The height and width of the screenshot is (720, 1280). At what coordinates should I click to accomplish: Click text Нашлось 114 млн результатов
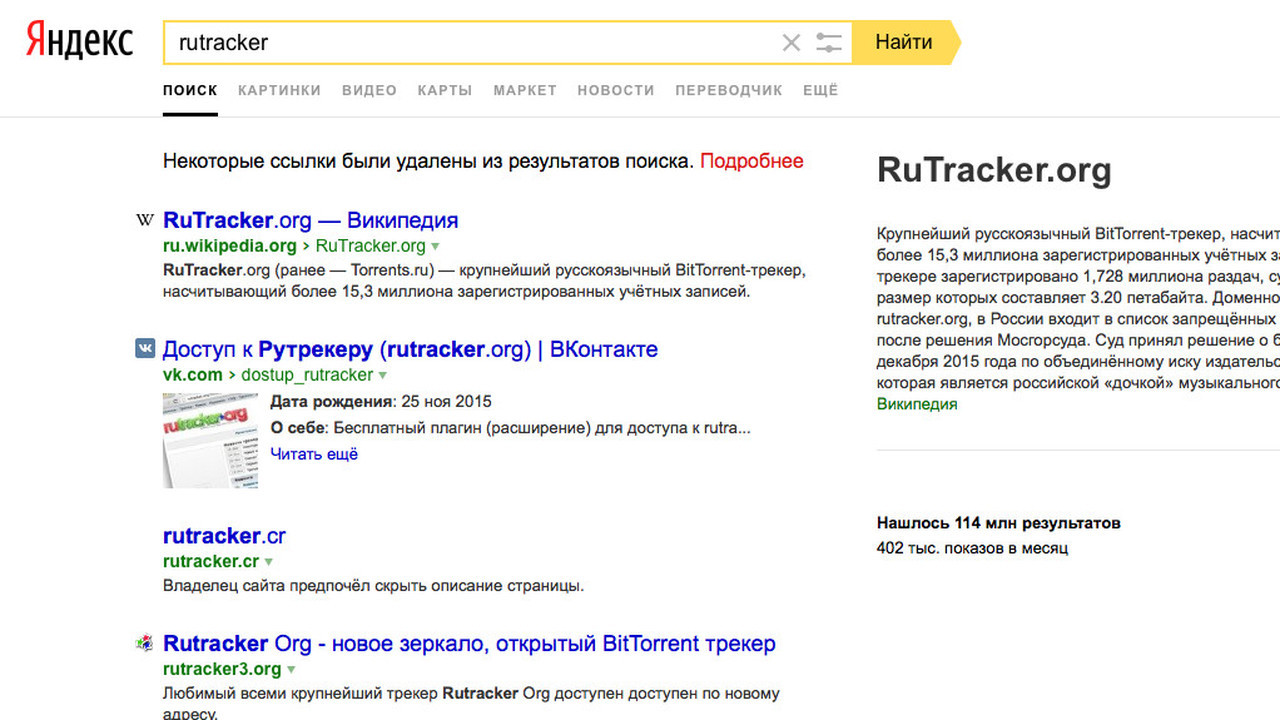pyautogui.click(x=999, y=523)
